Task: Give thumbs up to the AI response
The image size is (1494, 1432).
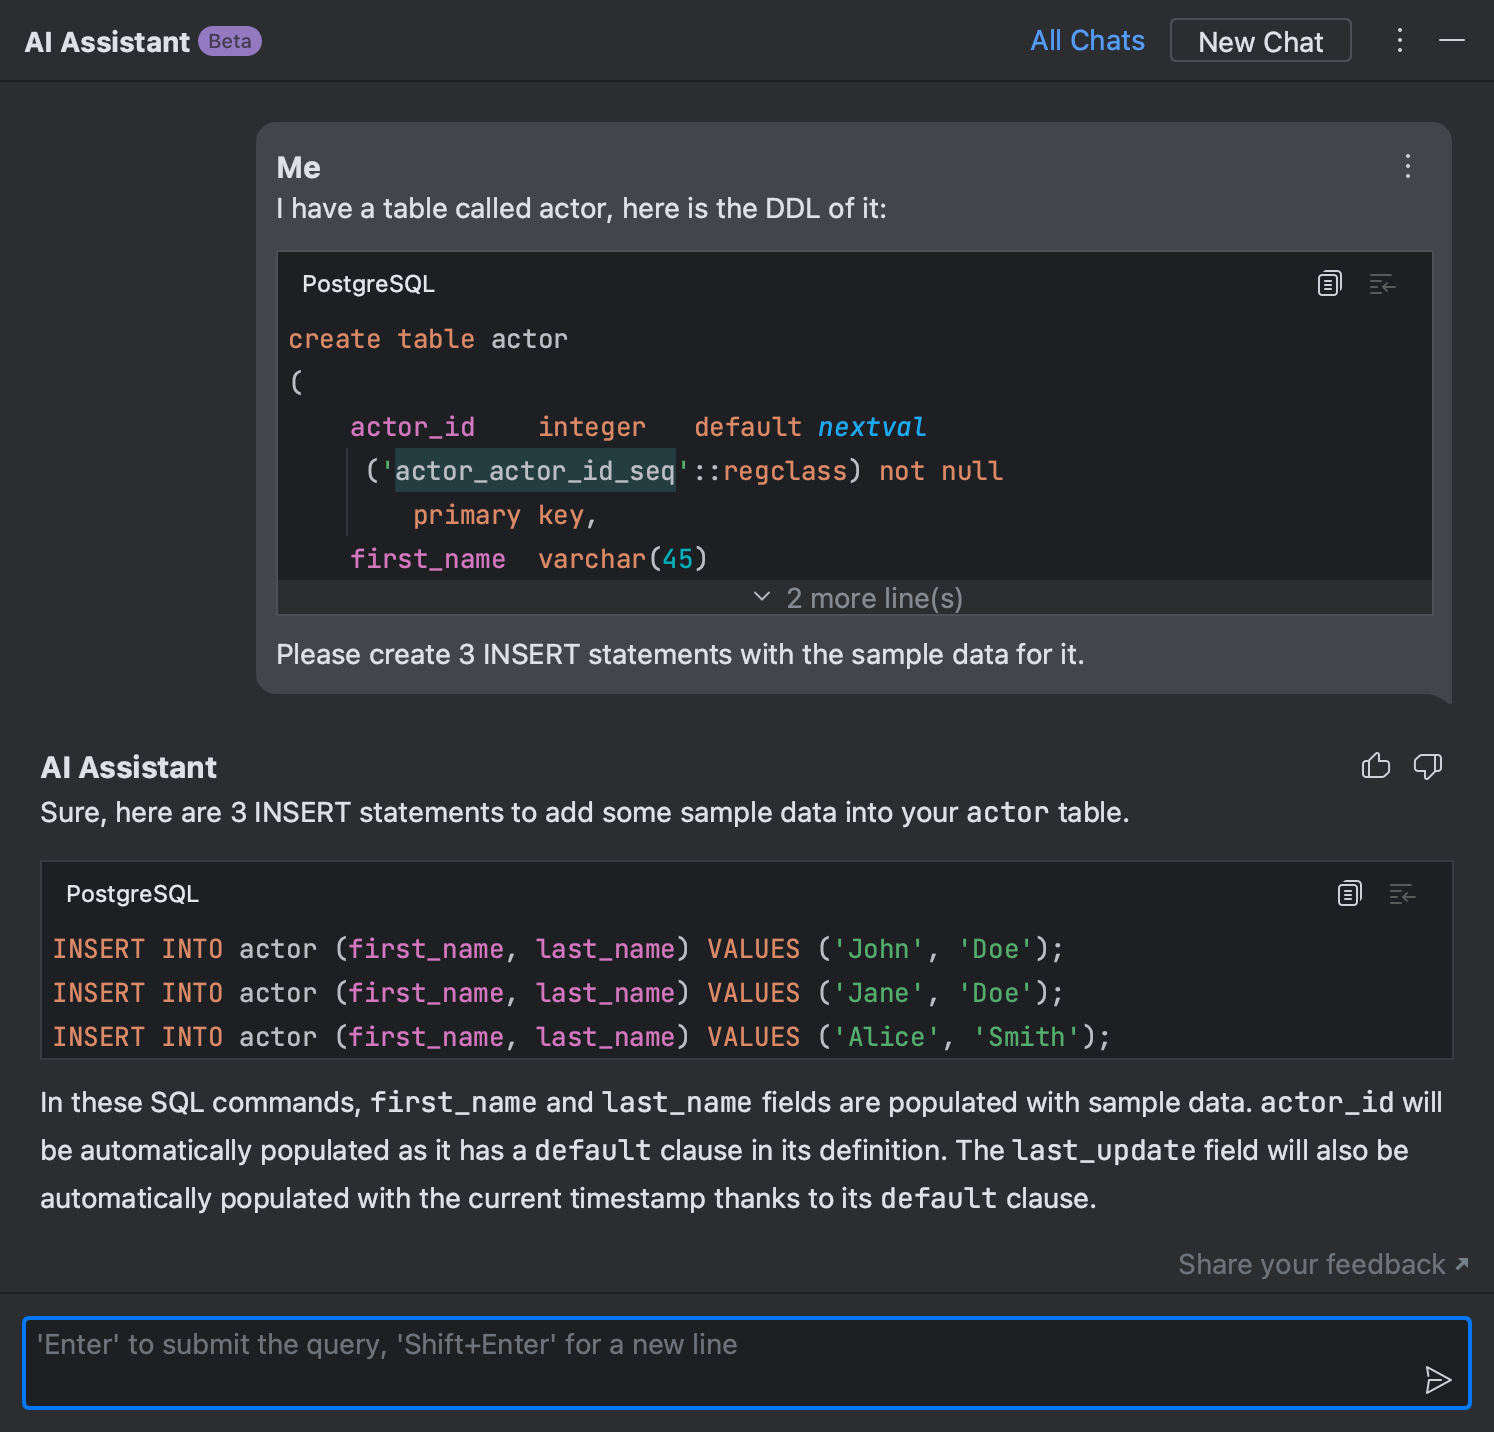Action: point(1375,766)
